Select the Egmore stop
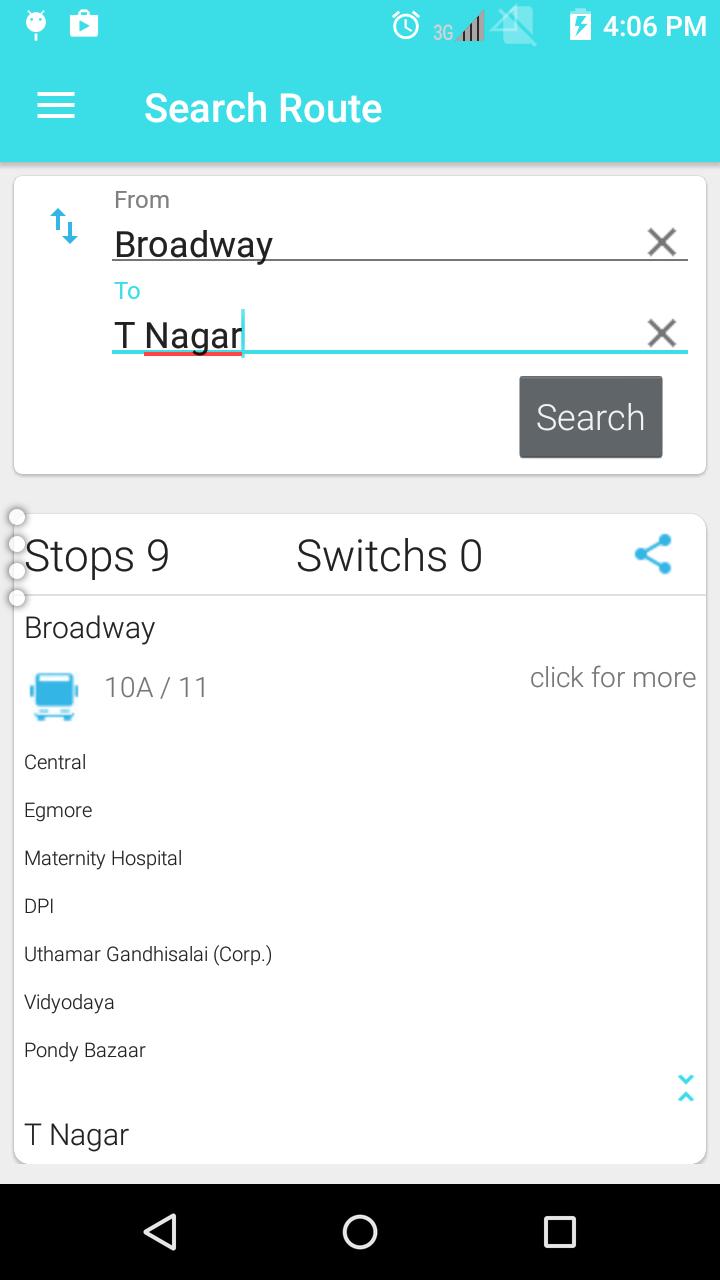 tap(58, 810)
